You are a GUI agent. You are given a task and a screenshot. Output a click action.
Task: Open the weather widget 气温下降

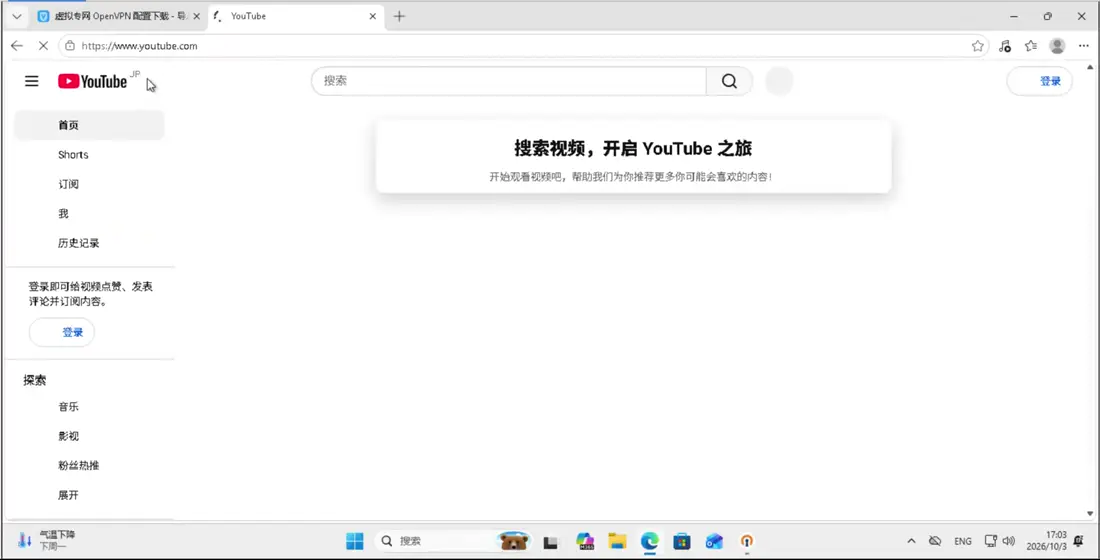click(x=47, y=540)
